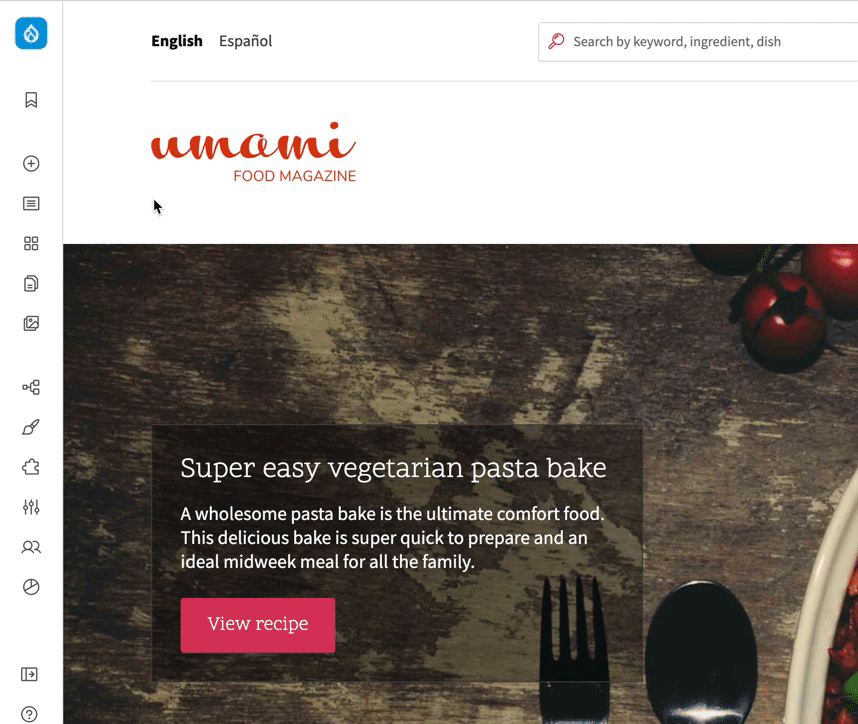Open the Blocks grid icon
This screenshot has height=724, width=858.
pyautogui.click(x=31, y=244)
